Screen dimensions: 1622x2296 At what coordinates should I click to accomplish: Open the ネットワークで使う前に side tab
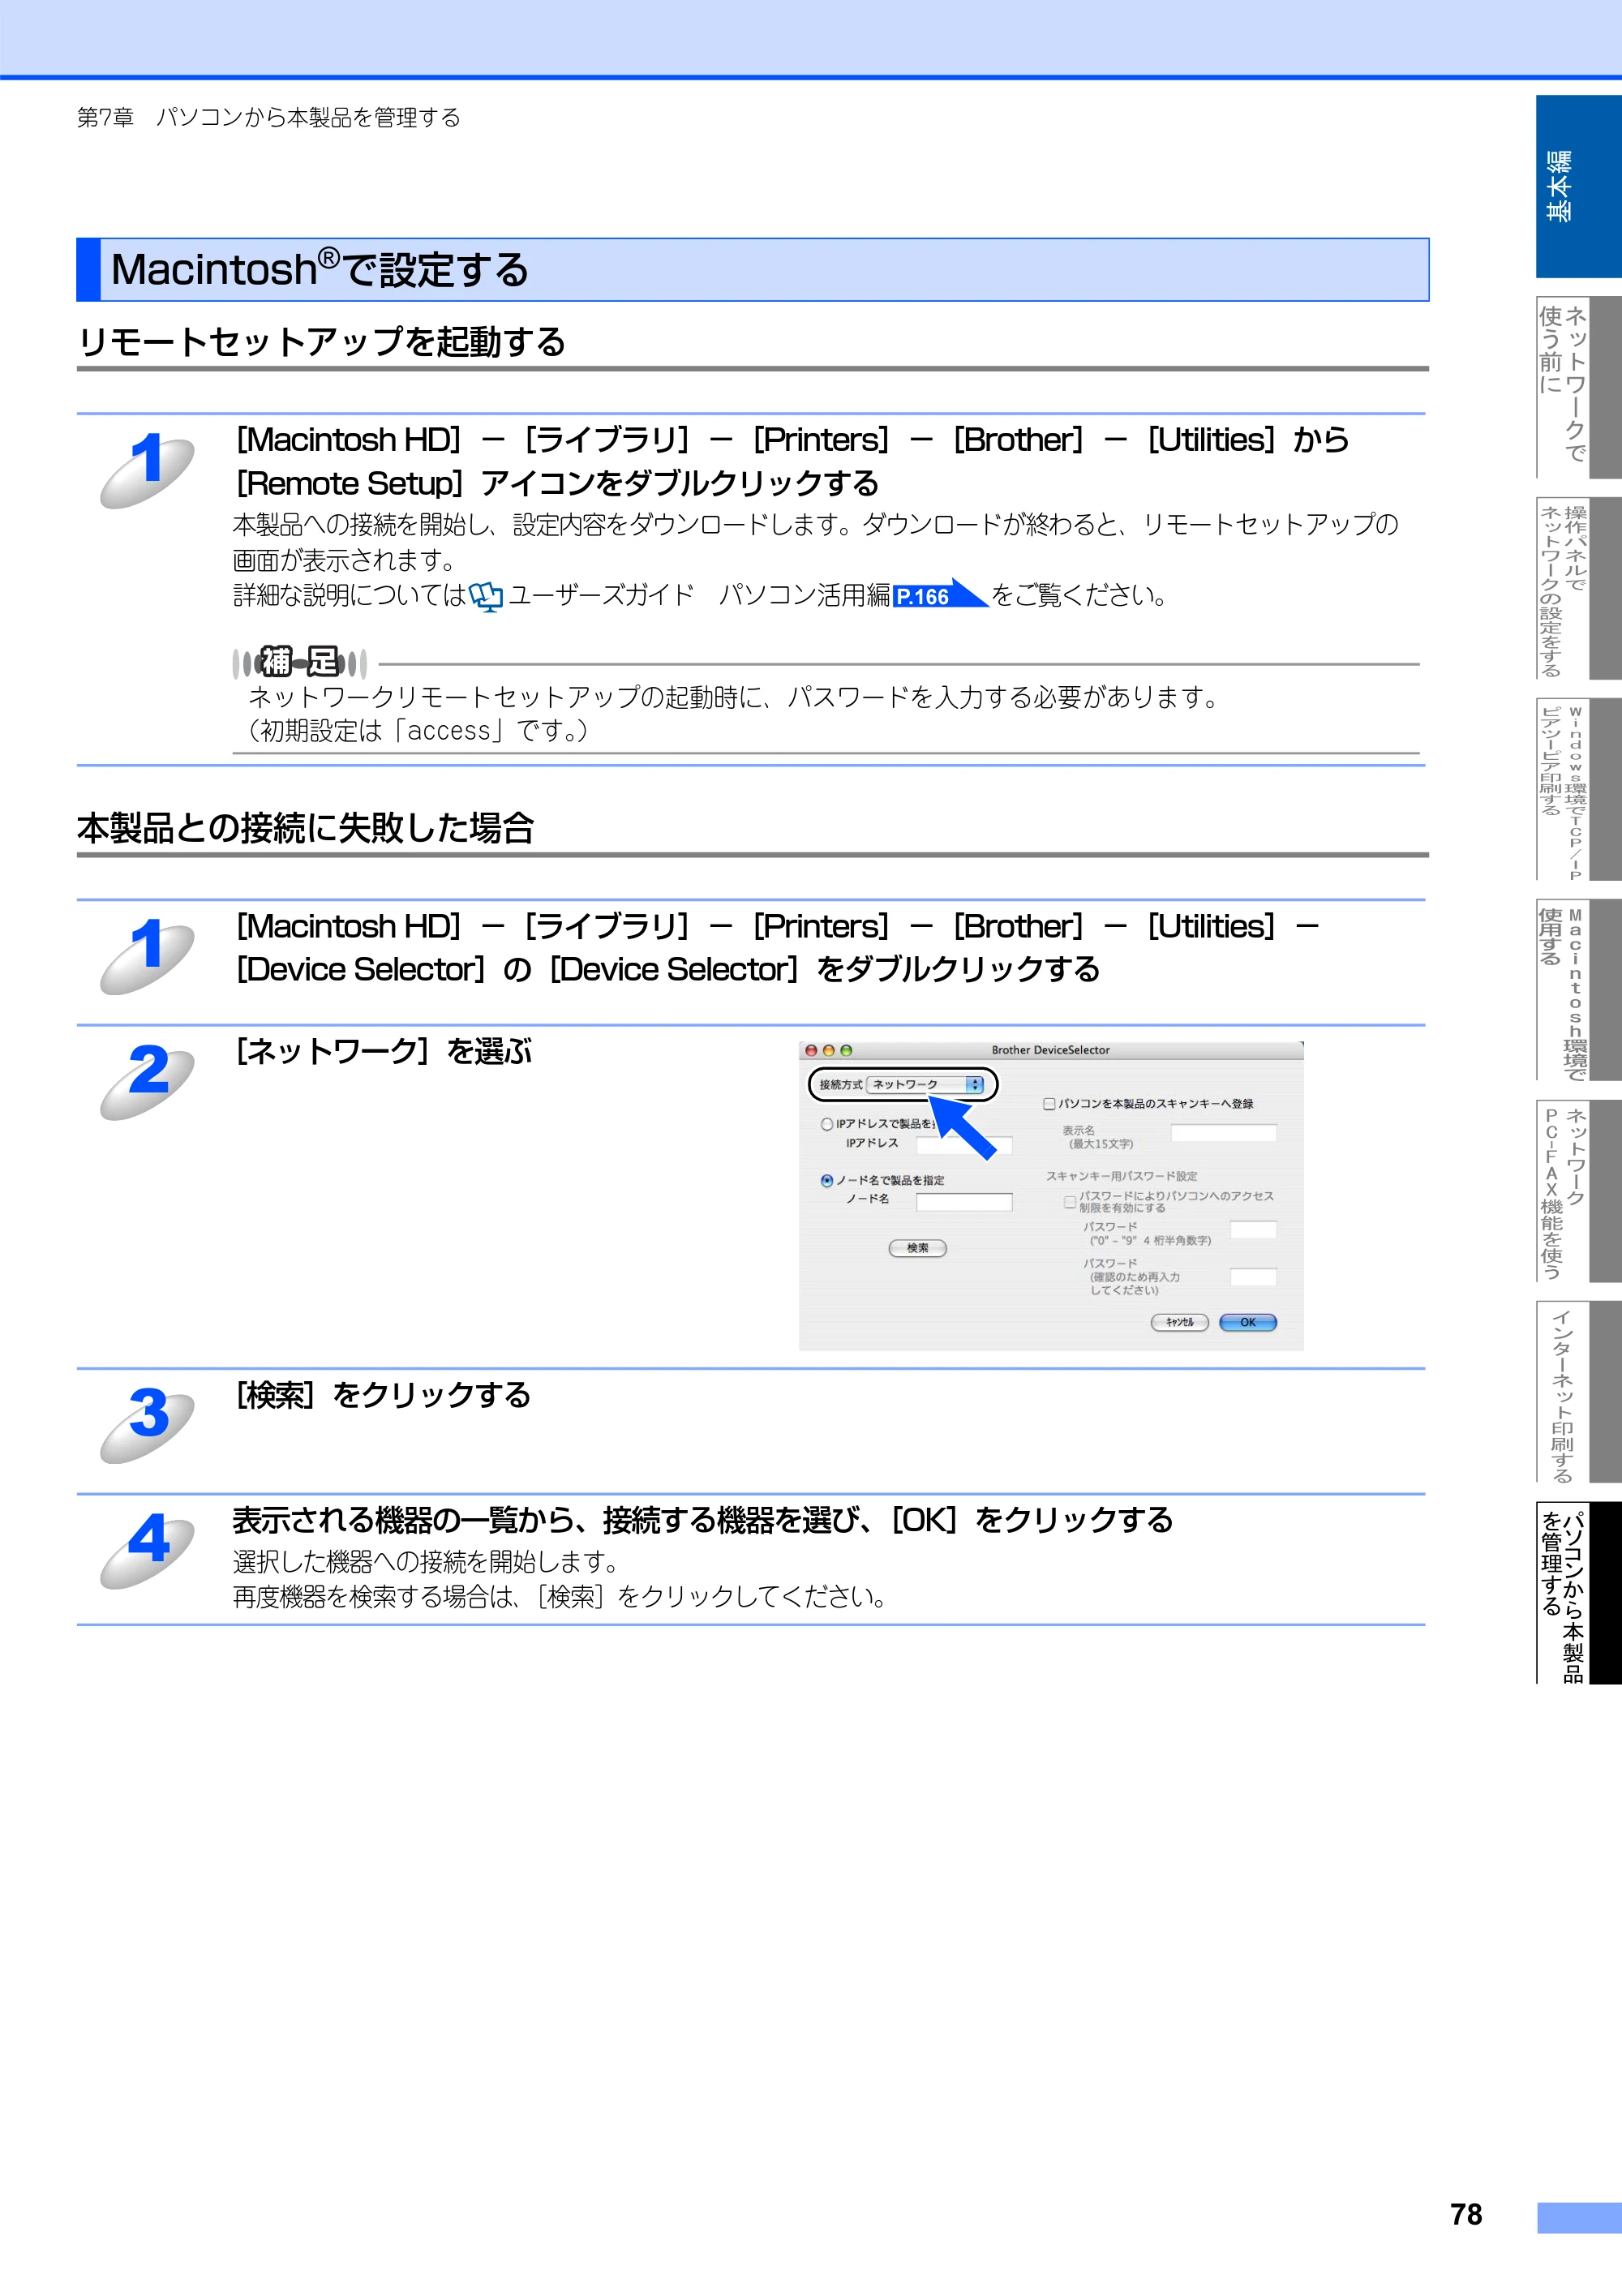click(x=1579, y=386)
